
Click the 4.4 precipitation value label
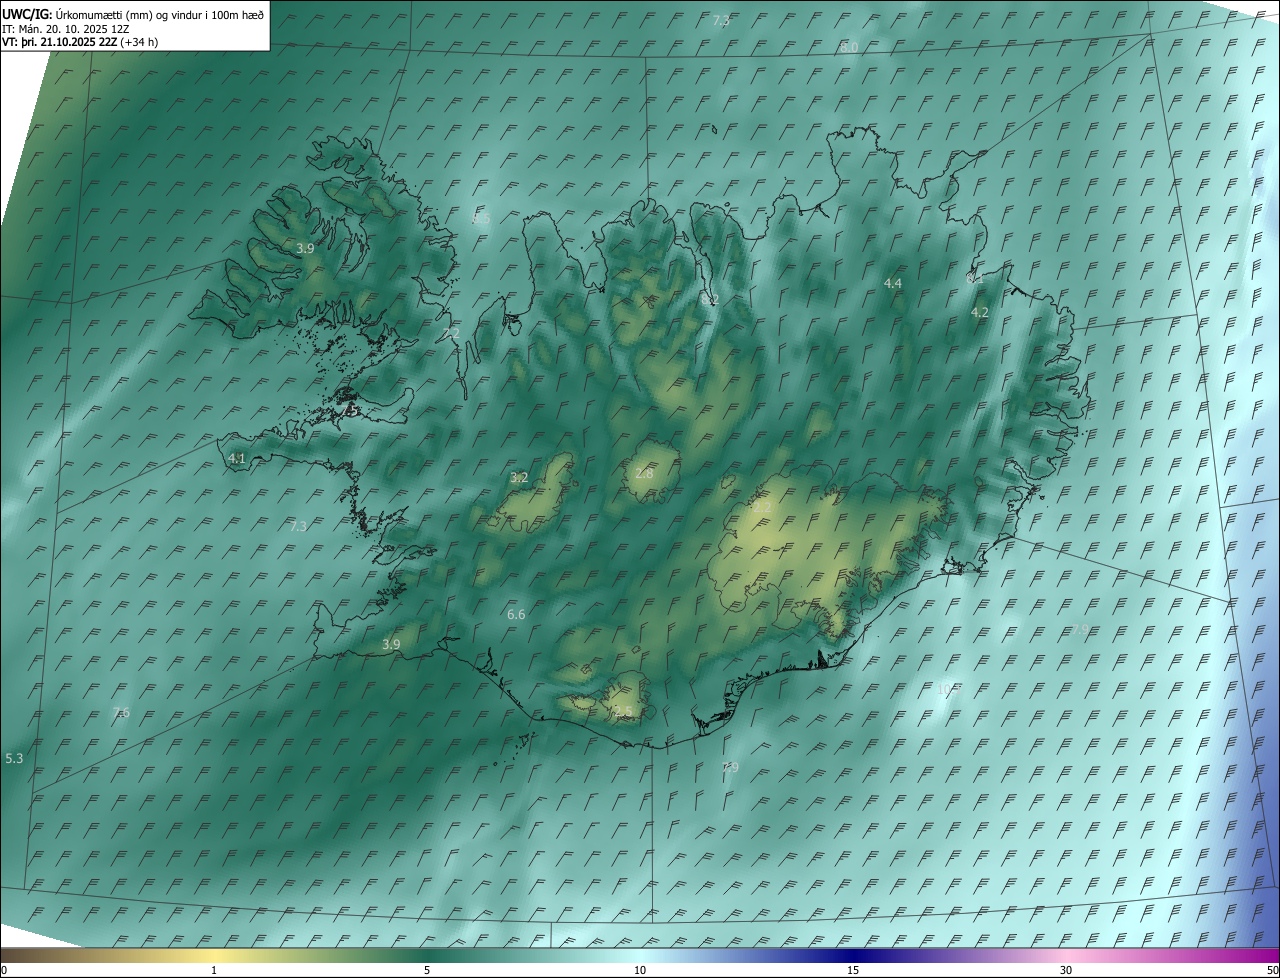coord(893,284)
